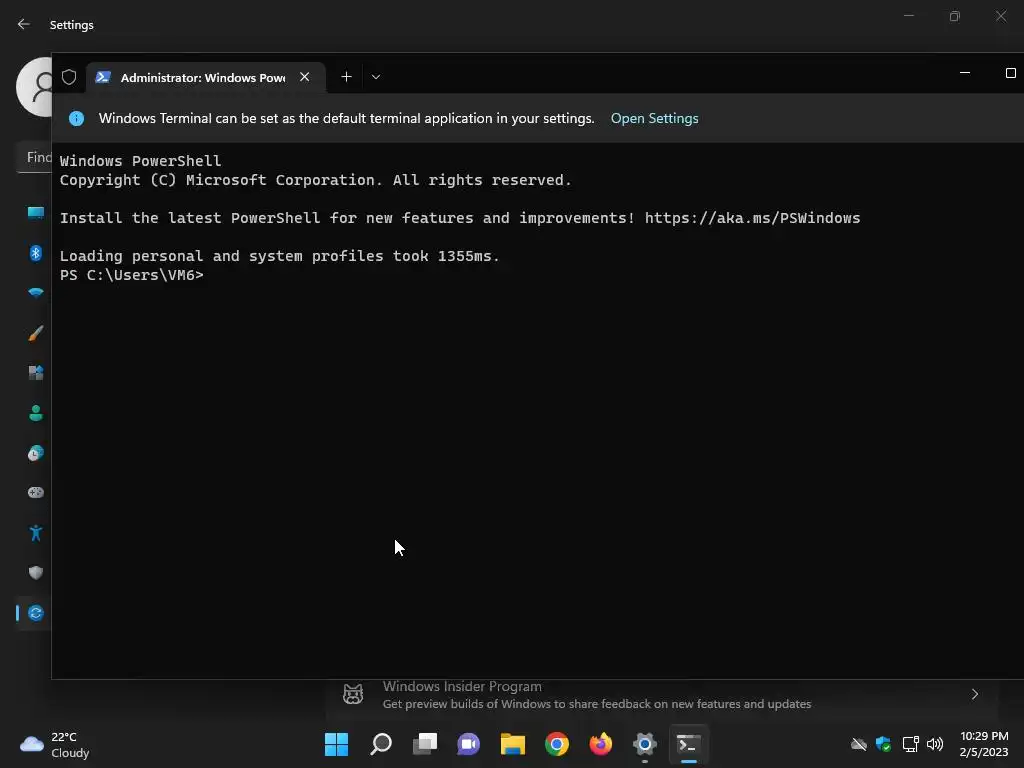Viewport: 1024px width, 768px height.
Task: Open Task View from taskbar
Action: [x=424, y=744]
